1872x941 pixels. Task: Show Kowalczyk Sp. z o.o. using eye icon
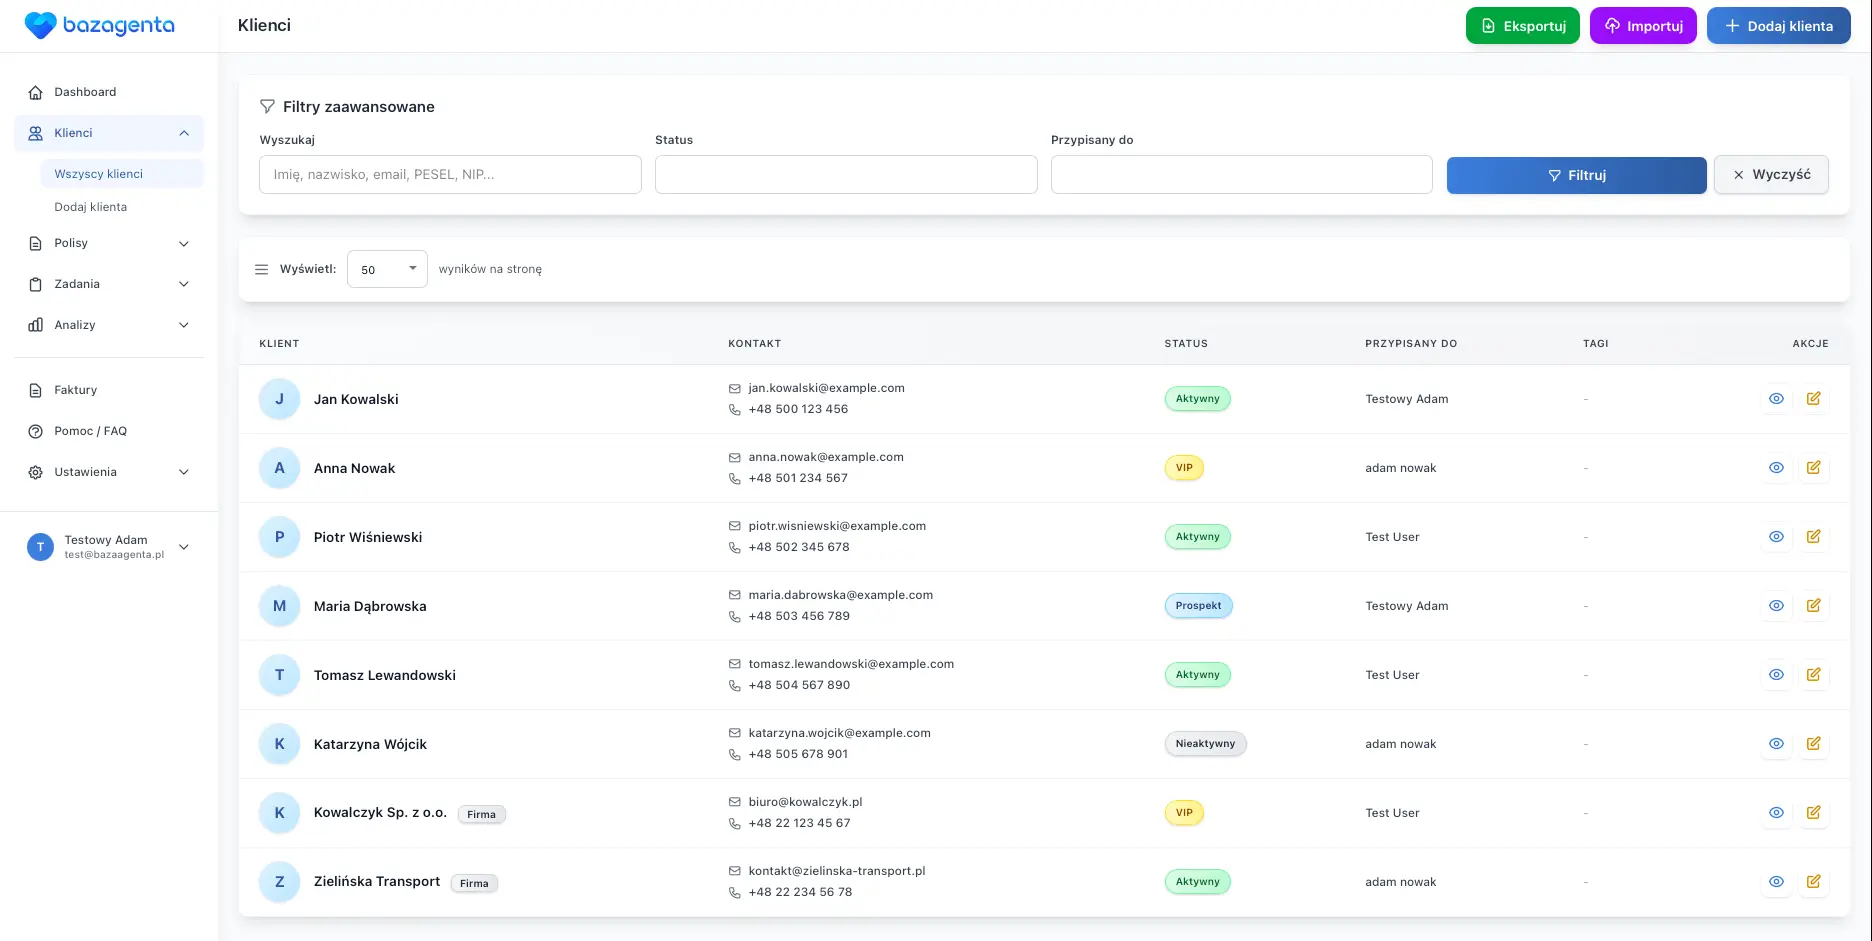pos(1776,813)
